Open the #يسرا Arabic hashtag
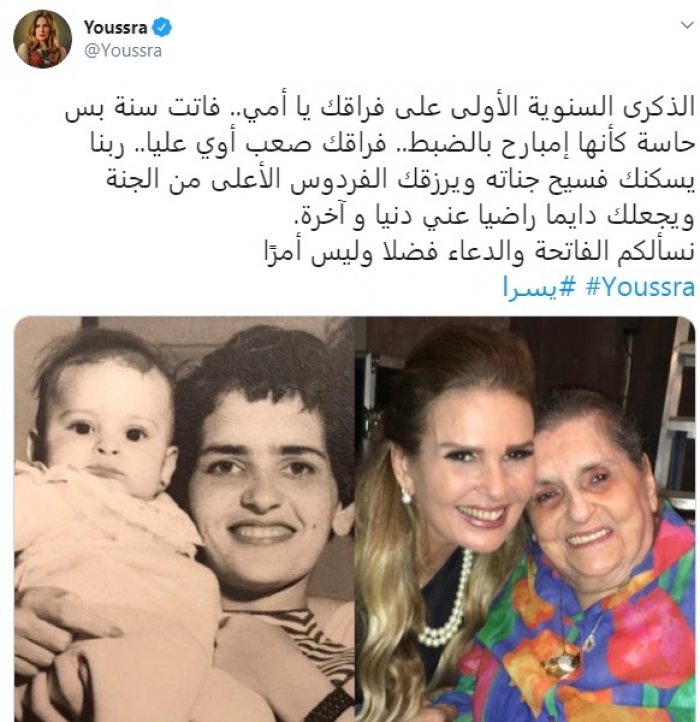700x722 pixels. pos(539,288)
